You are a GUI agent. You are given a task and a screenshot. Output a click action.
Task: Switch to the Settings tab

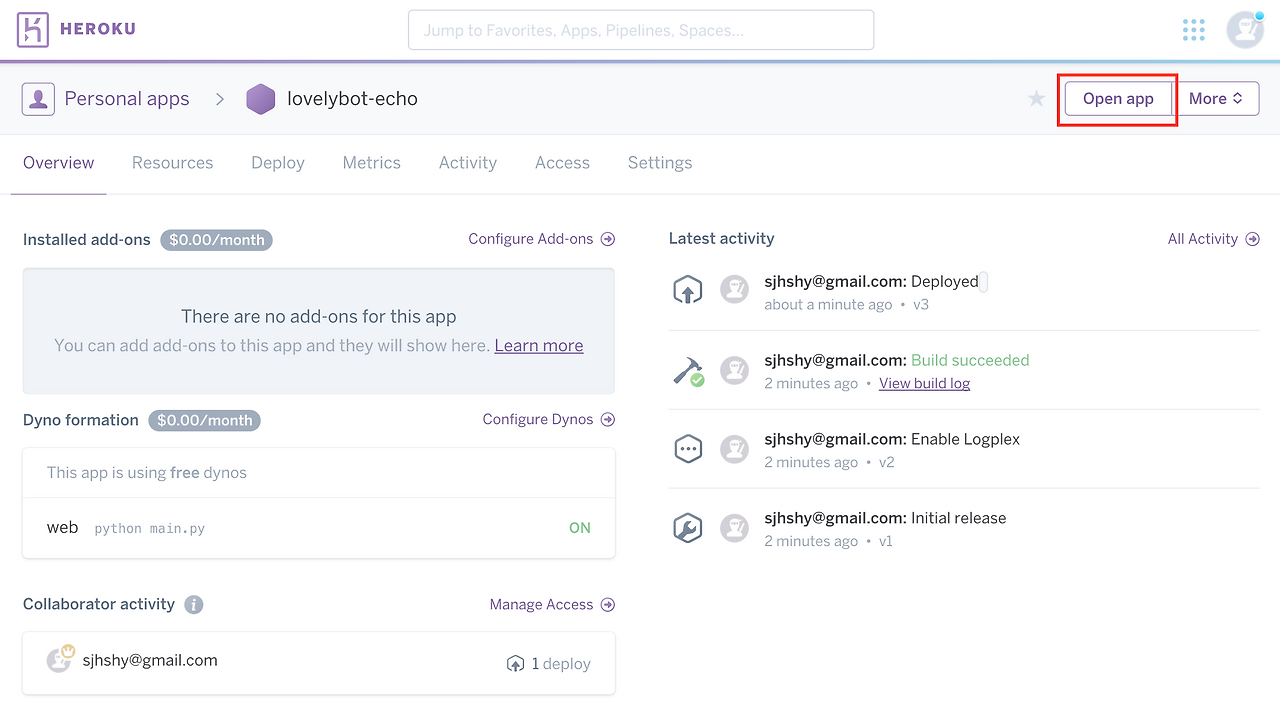tap(660, 162)
